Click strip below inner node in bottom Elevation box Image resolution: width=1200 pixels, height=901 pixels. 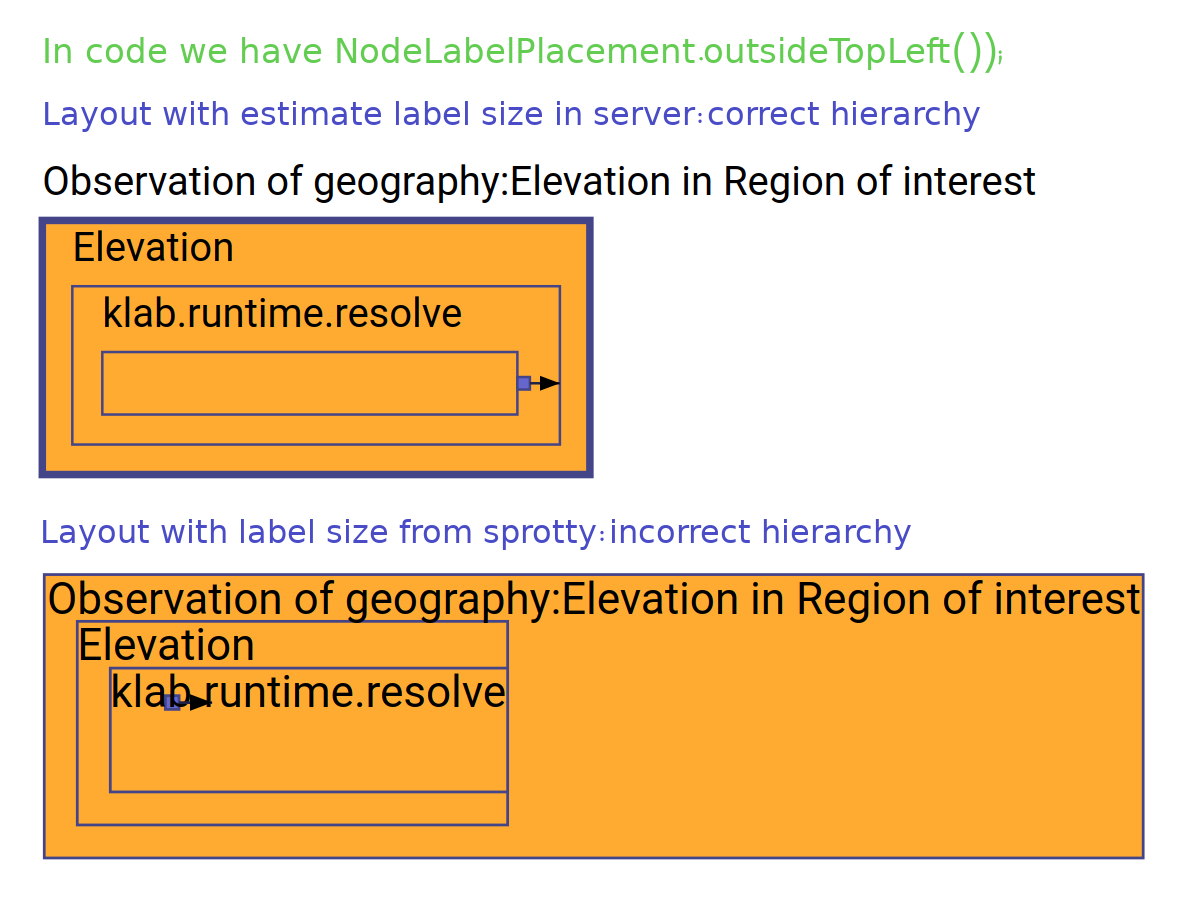pos(292,808)
